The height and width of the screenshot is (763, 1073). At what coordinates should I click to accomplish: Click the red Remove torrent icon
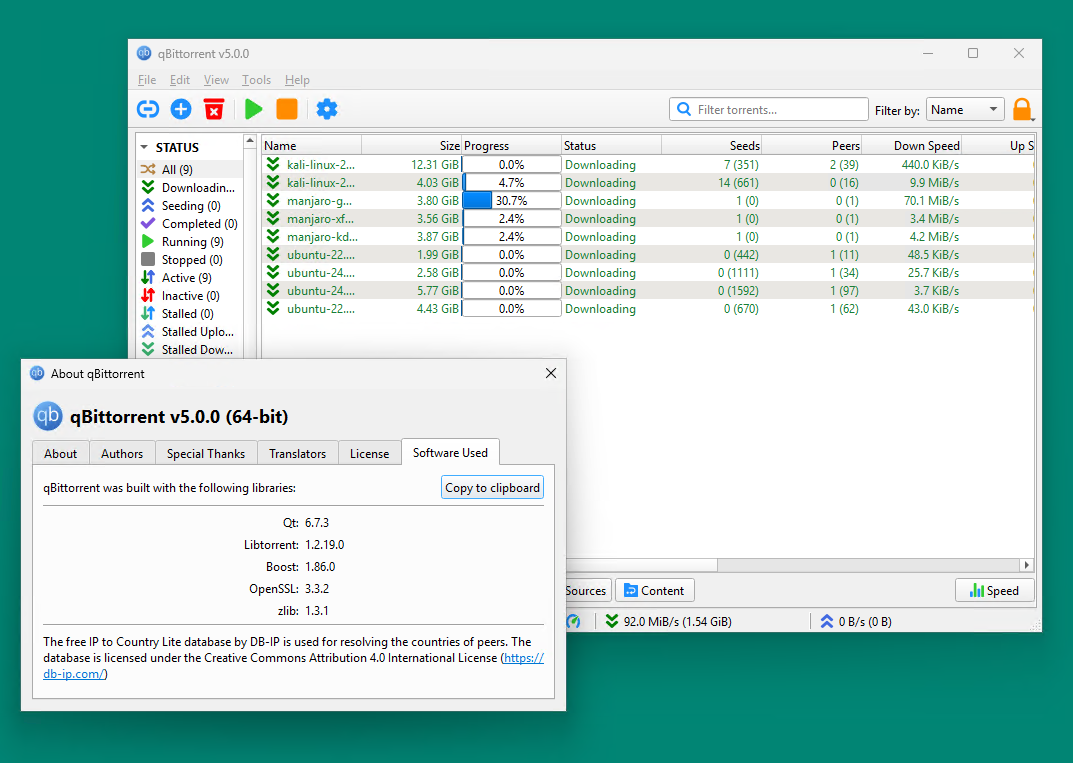coord(214,109)
